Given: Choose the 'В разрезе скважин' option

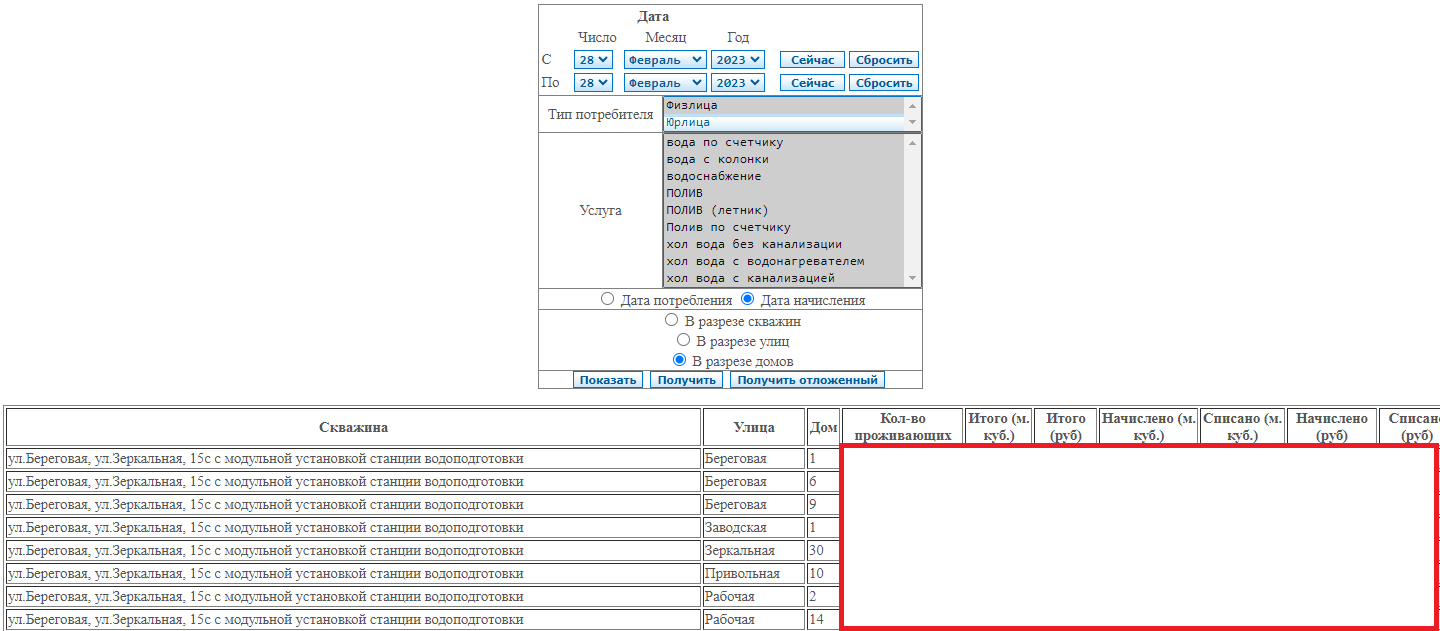Looking at the screenshot, I should [x=671, y=321].
